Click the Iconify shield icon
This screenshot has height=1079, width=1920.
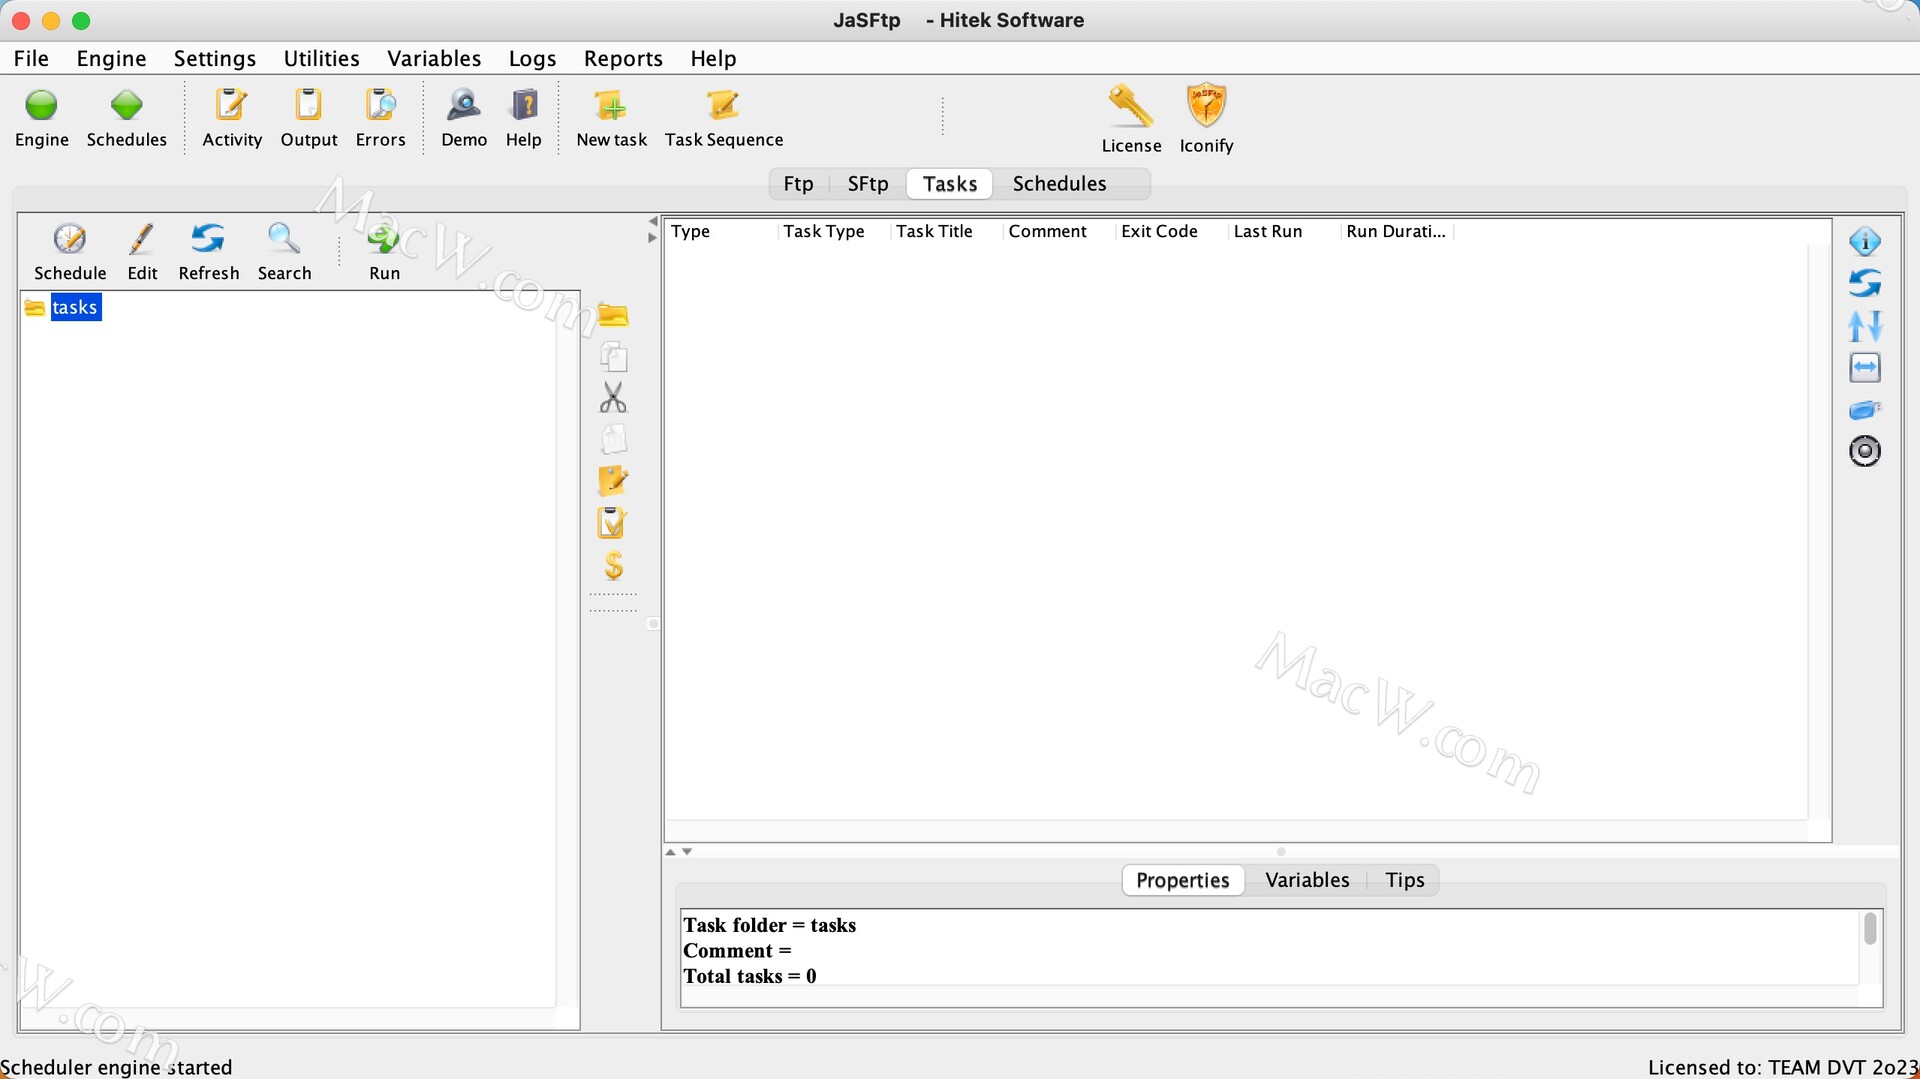click(1206, 106)
